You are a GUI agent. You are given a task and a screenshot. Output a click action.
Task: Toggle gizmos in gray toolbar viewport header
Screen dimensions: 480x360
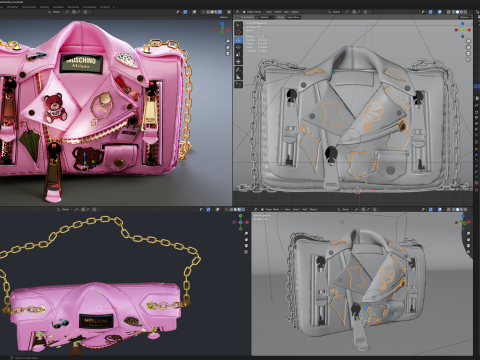(430, 12)
